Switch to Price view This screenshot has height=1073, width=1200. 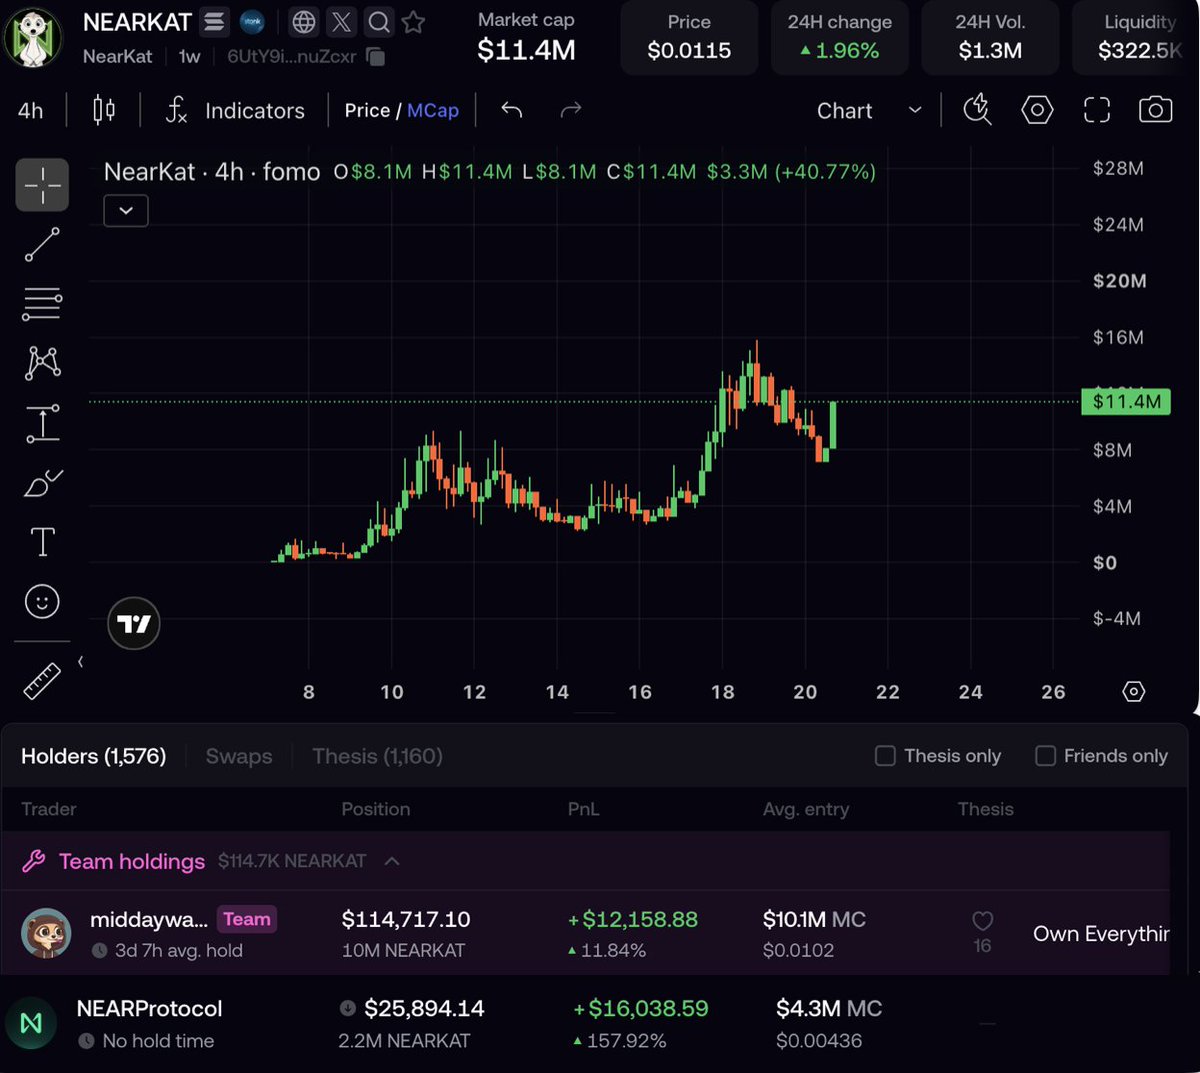[x=367, y=110]
